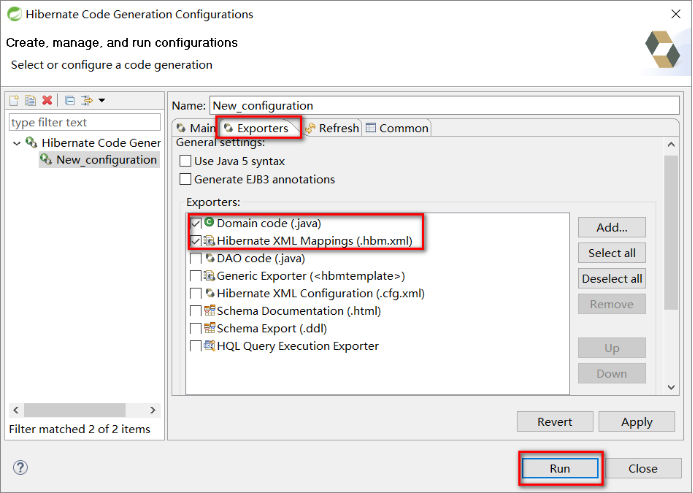Select the Exporters tab
The height and width of the screenshot is (493, 693).
(x=258, y=128)
